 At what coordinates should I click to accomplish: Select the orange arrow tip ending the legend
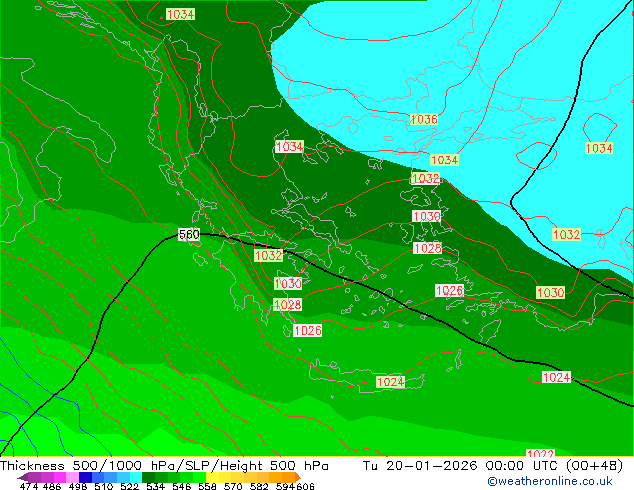point(298,477)
